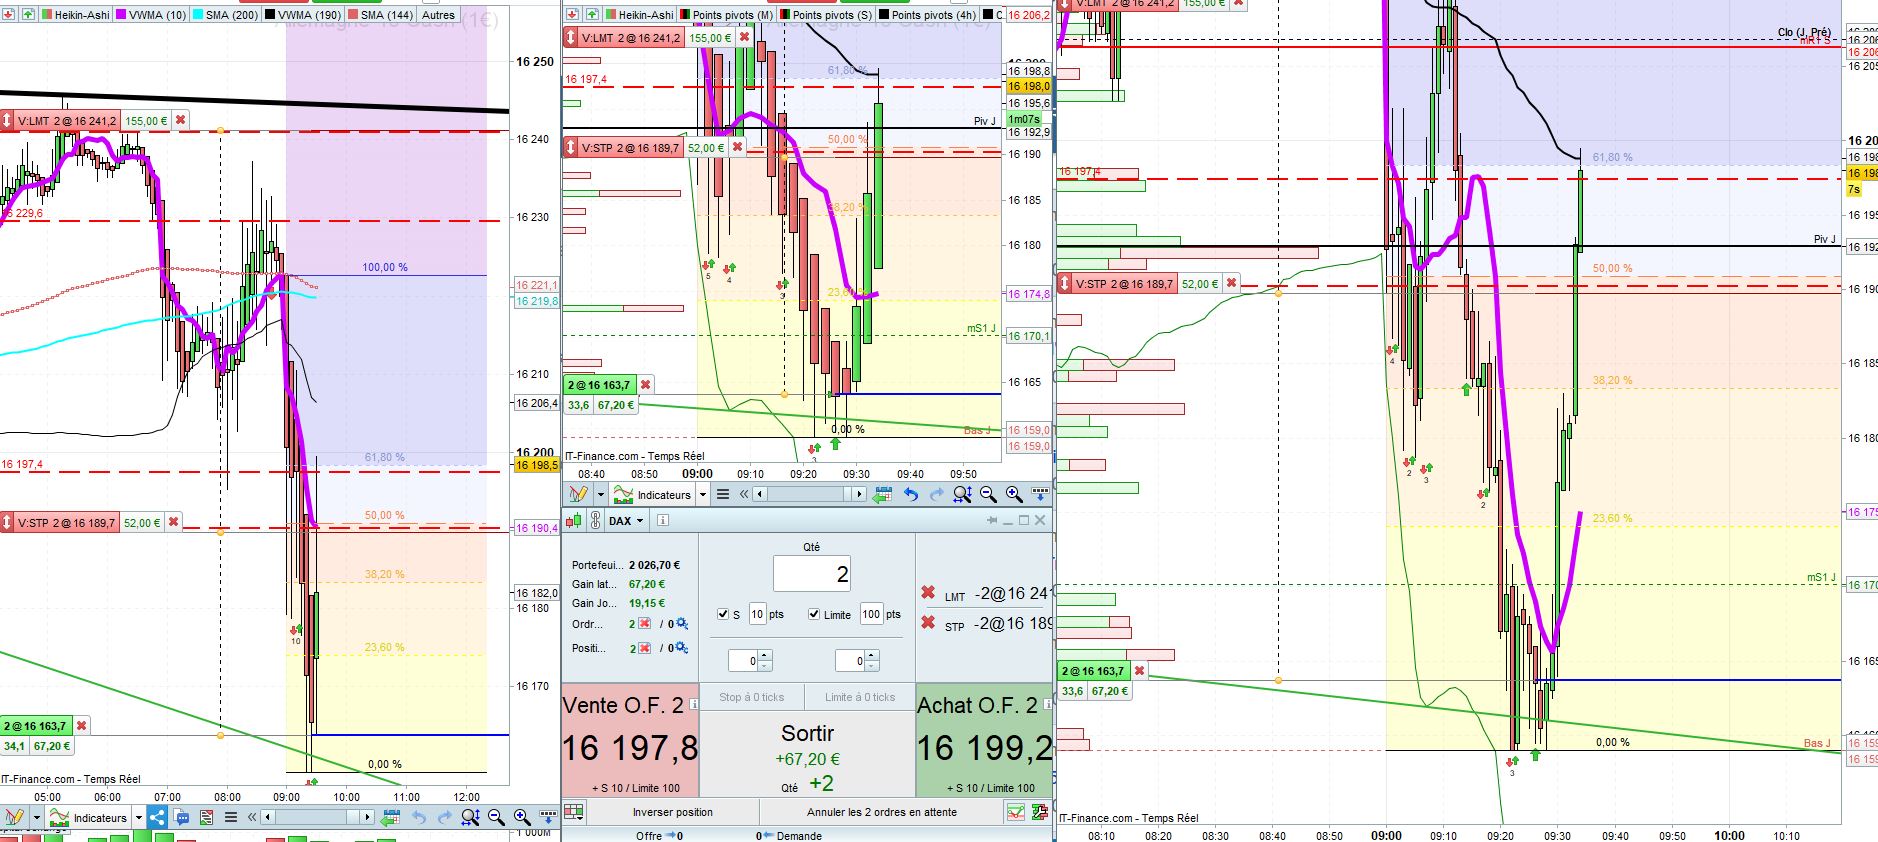Expand Indicateurs dropdown arrow in middle chart

tap(702, 494)
